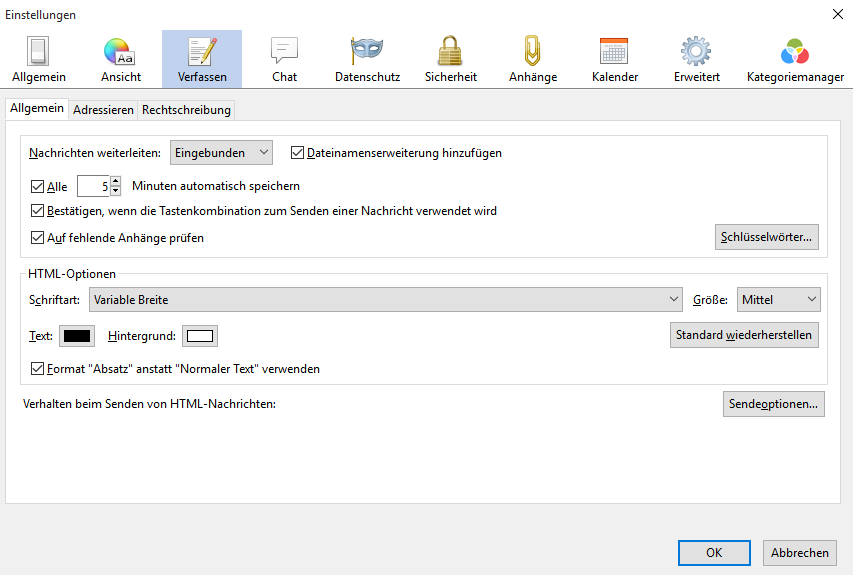The width and height of the screenshot is (853, 575).
Task: Open the Erweitert gear category
Action: tap(696, 59)
